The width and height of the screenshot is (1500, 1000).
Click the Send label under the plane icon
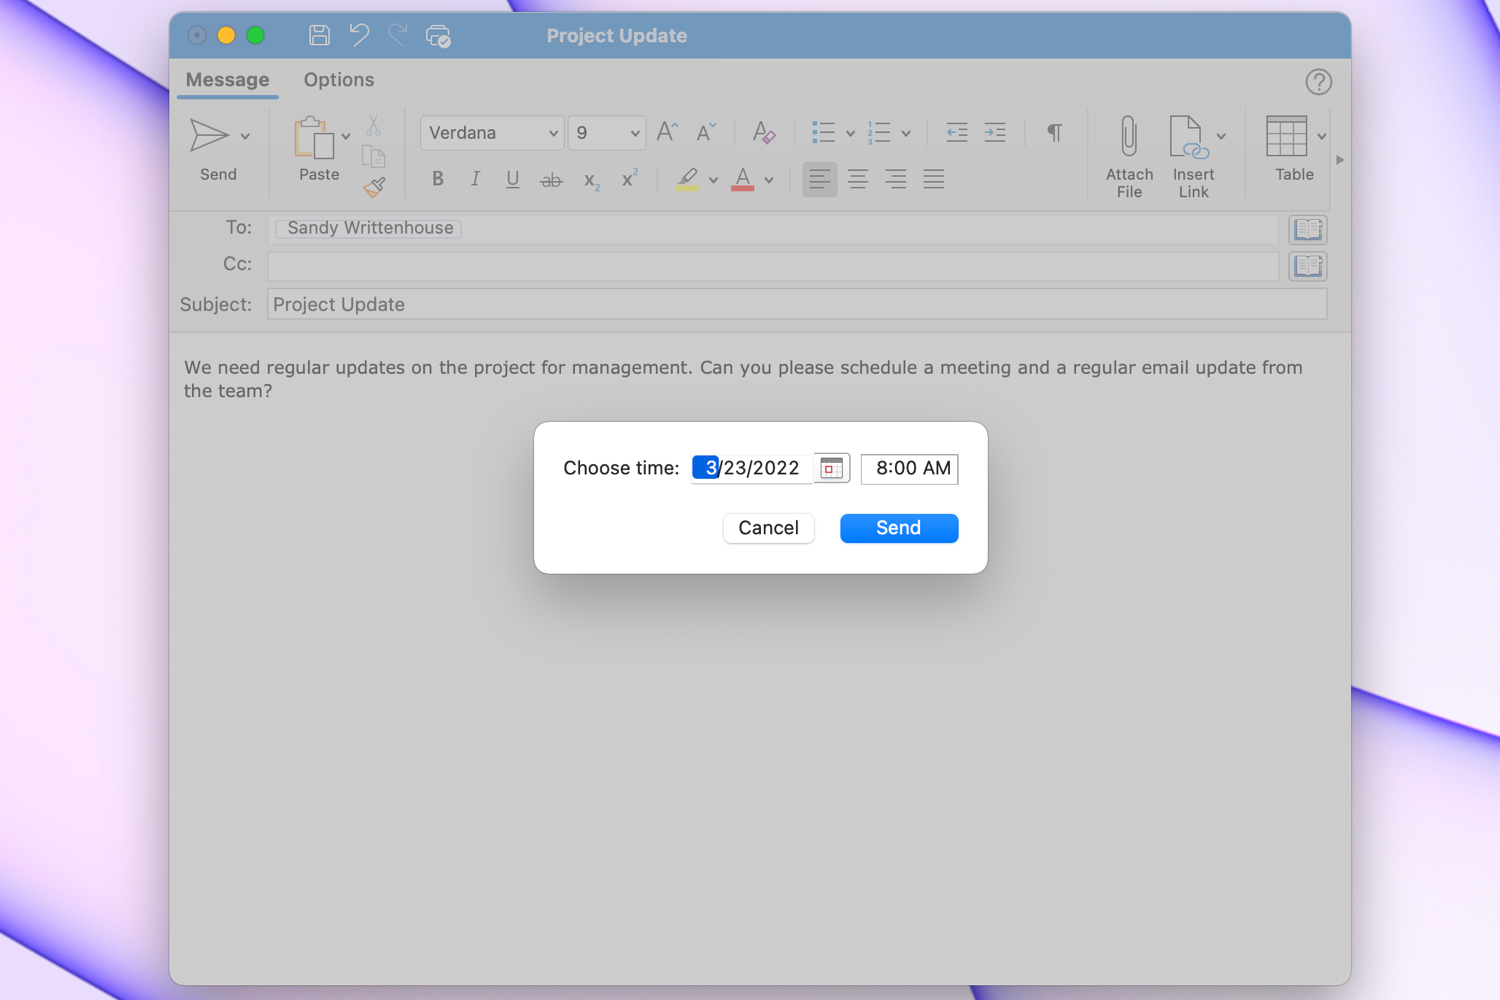218,174
